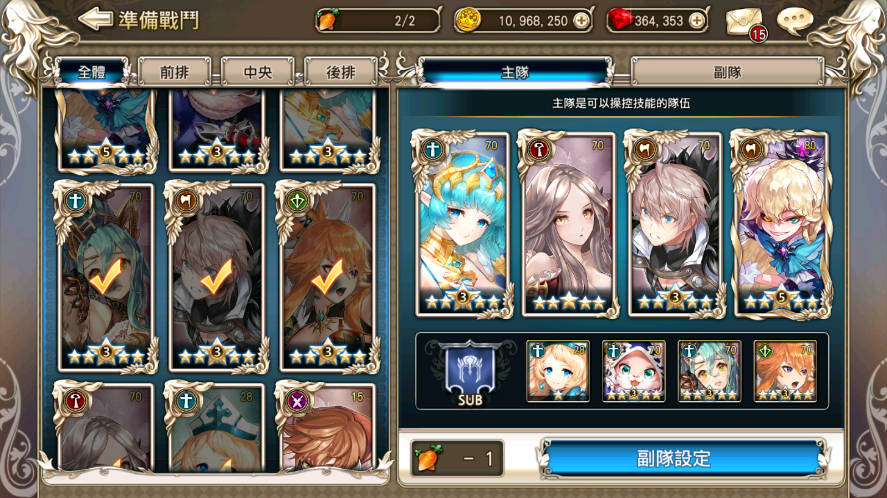Click the SUB shield emblem
The width and height of the screenshot is (887, 498).
tap(470, 372)
